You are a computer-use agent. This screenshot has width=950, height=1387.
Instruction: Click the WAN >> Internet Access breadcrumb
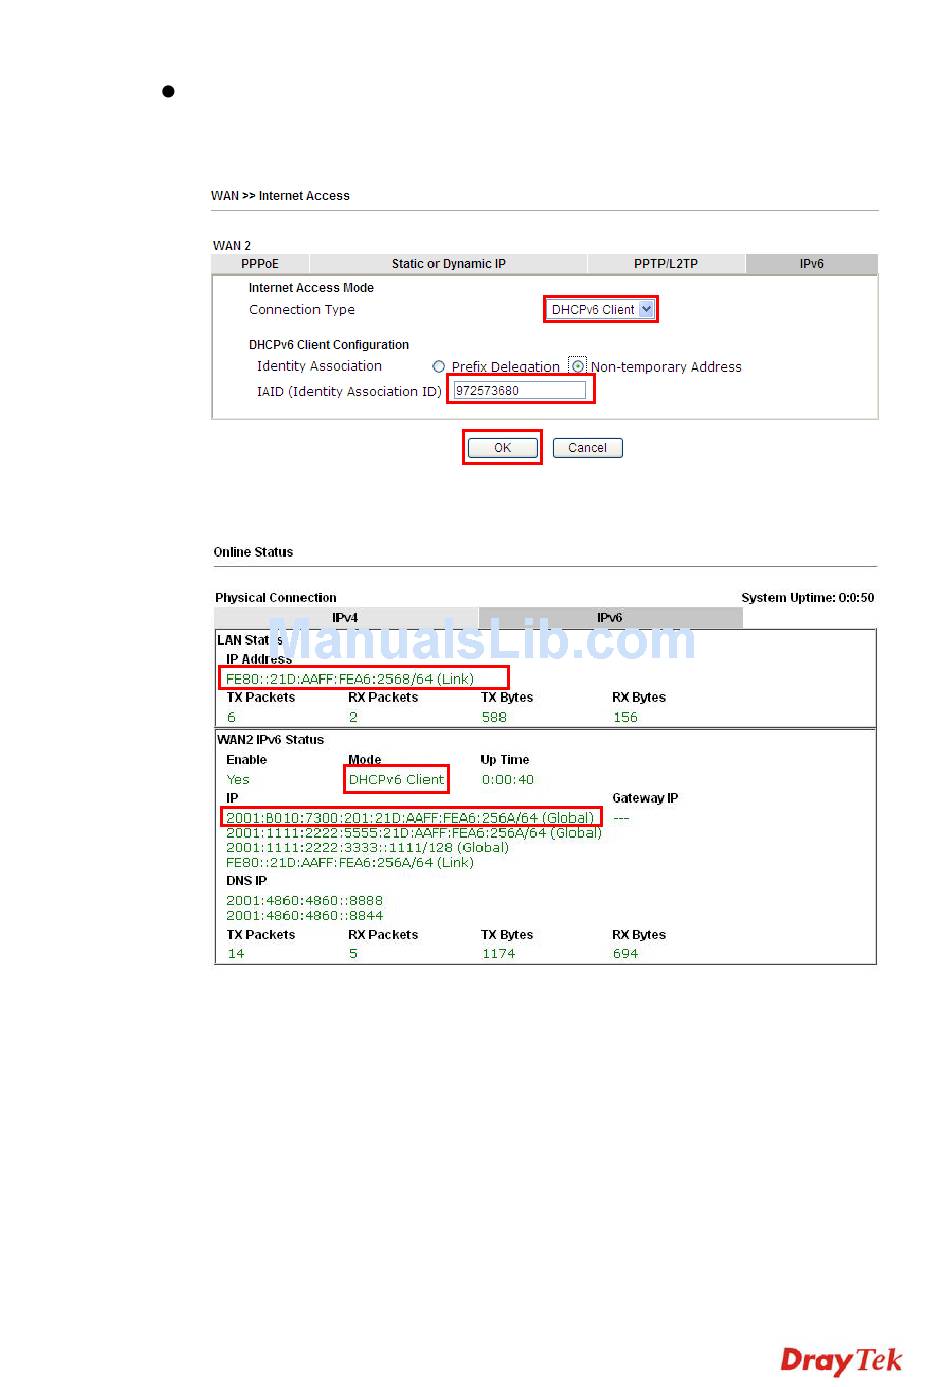click(x=280, y=196)
